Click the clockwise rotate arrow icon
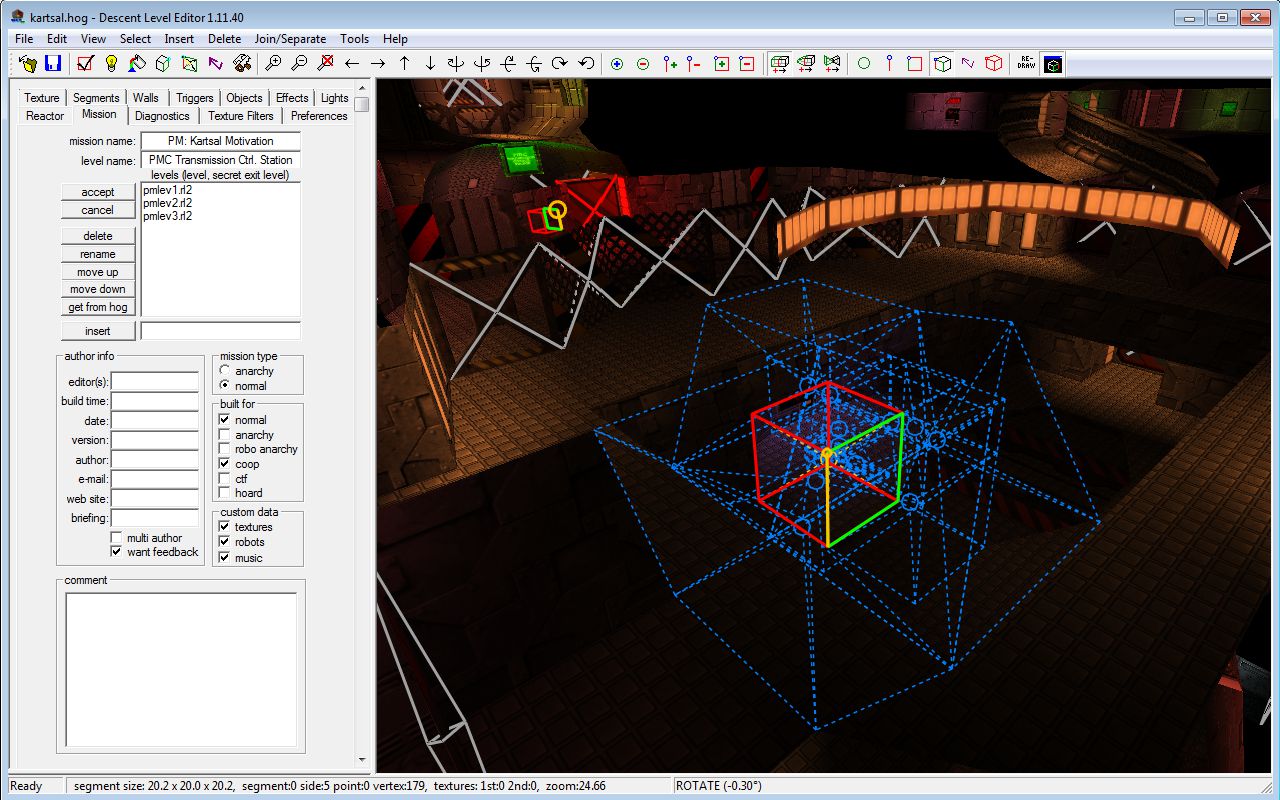 coord(560,64)
